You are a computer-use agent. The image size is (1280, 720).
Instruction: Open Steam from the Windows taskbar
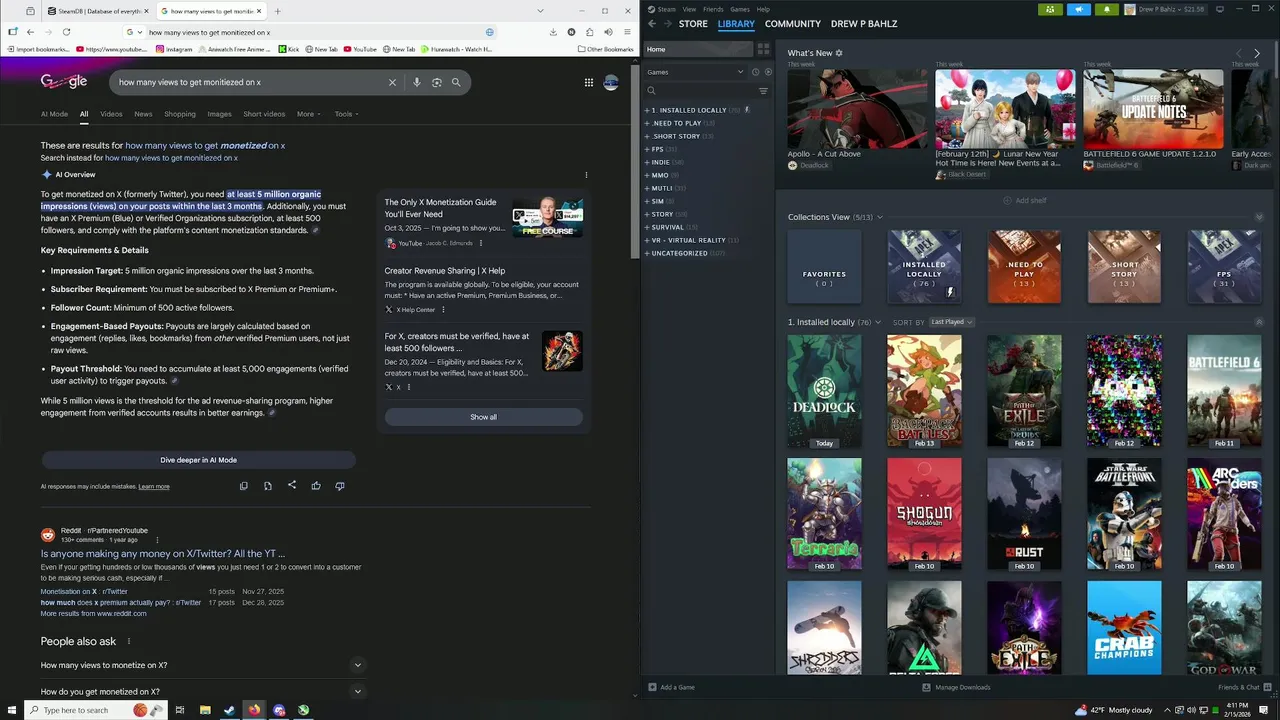[229, 710]
